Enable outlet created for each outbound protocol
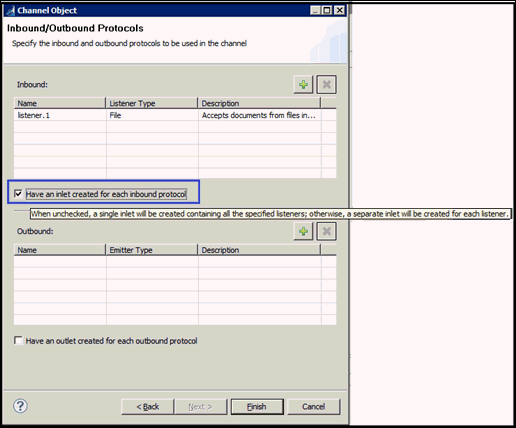Viewport: 516px width, 428px height. [x=18, y=340]
